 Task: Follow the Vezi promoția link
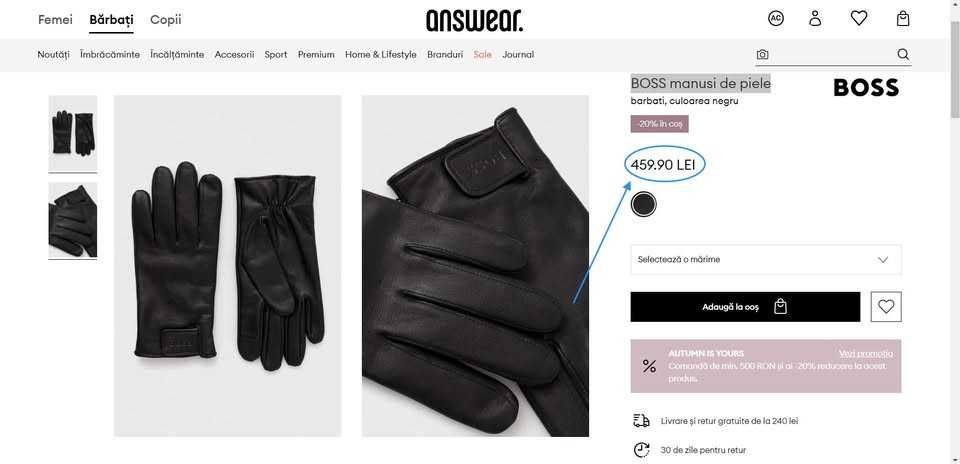pyautogui.click(x=866, y=353)
